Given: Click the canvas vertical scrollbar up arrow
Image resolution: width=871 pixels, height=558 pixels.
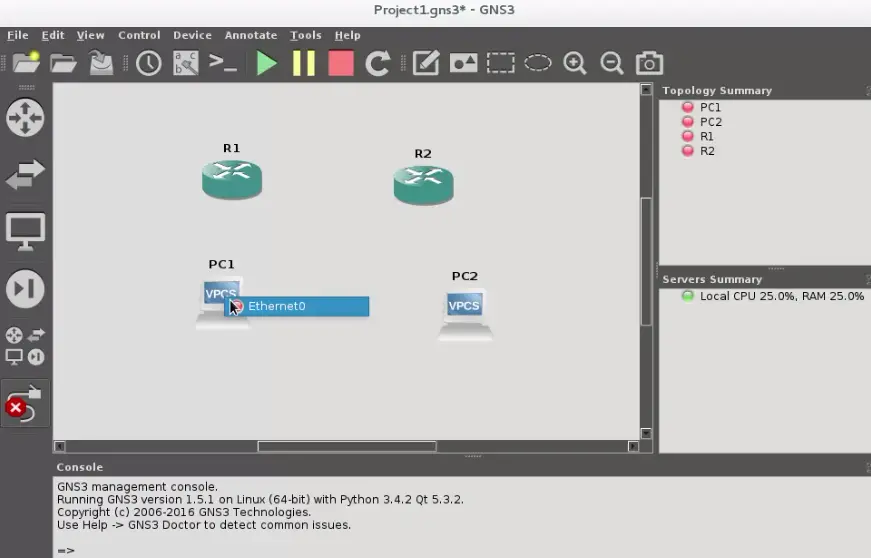Looking at the screenshot, I should 645,89.
